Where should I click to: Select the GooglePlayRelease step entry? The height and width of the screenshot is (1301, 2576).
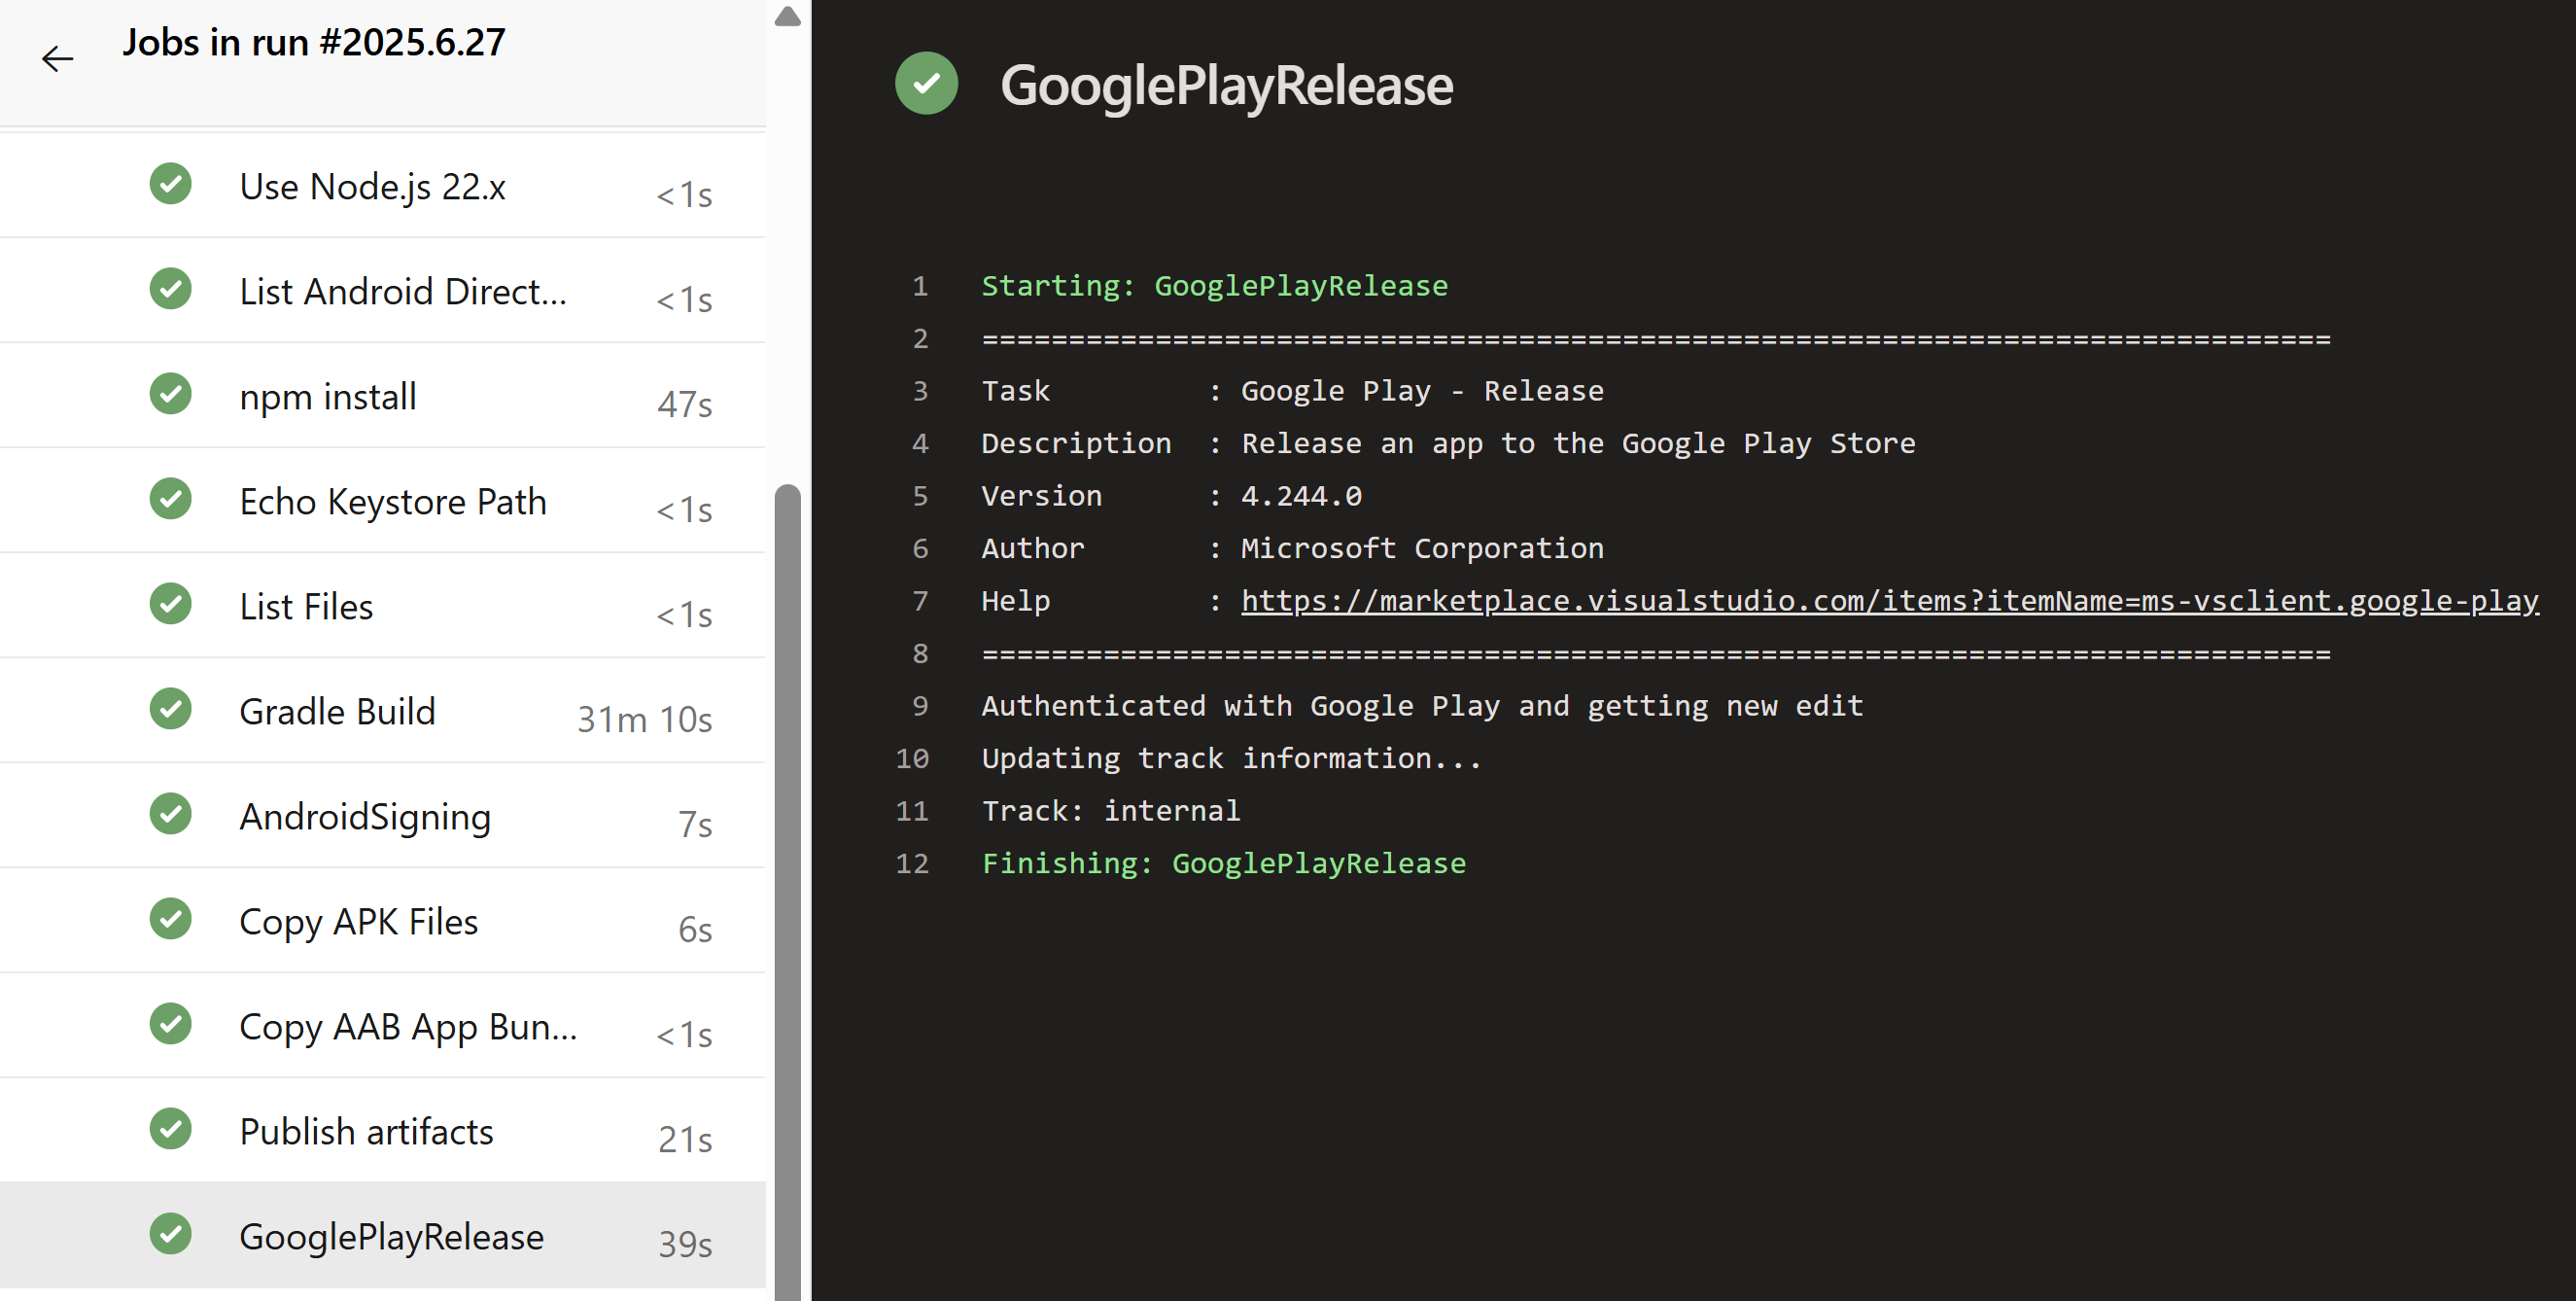391,1237
